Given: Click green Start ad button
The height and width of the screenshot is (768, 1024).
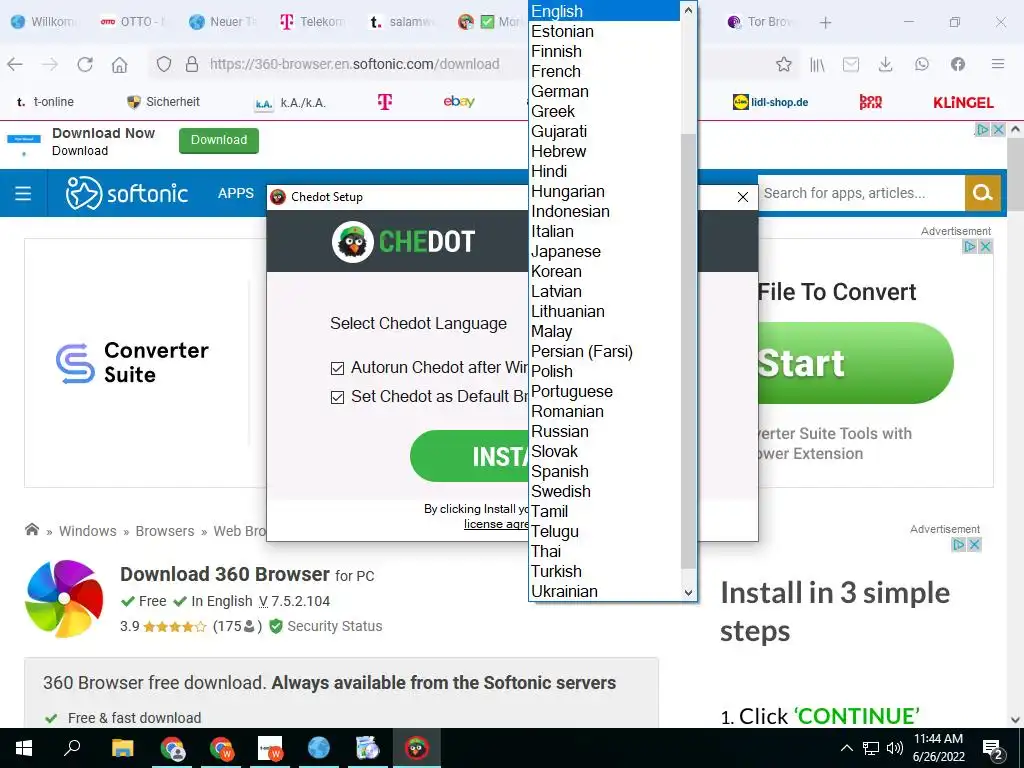Looking at the screenshot, I should click(856, 363).
